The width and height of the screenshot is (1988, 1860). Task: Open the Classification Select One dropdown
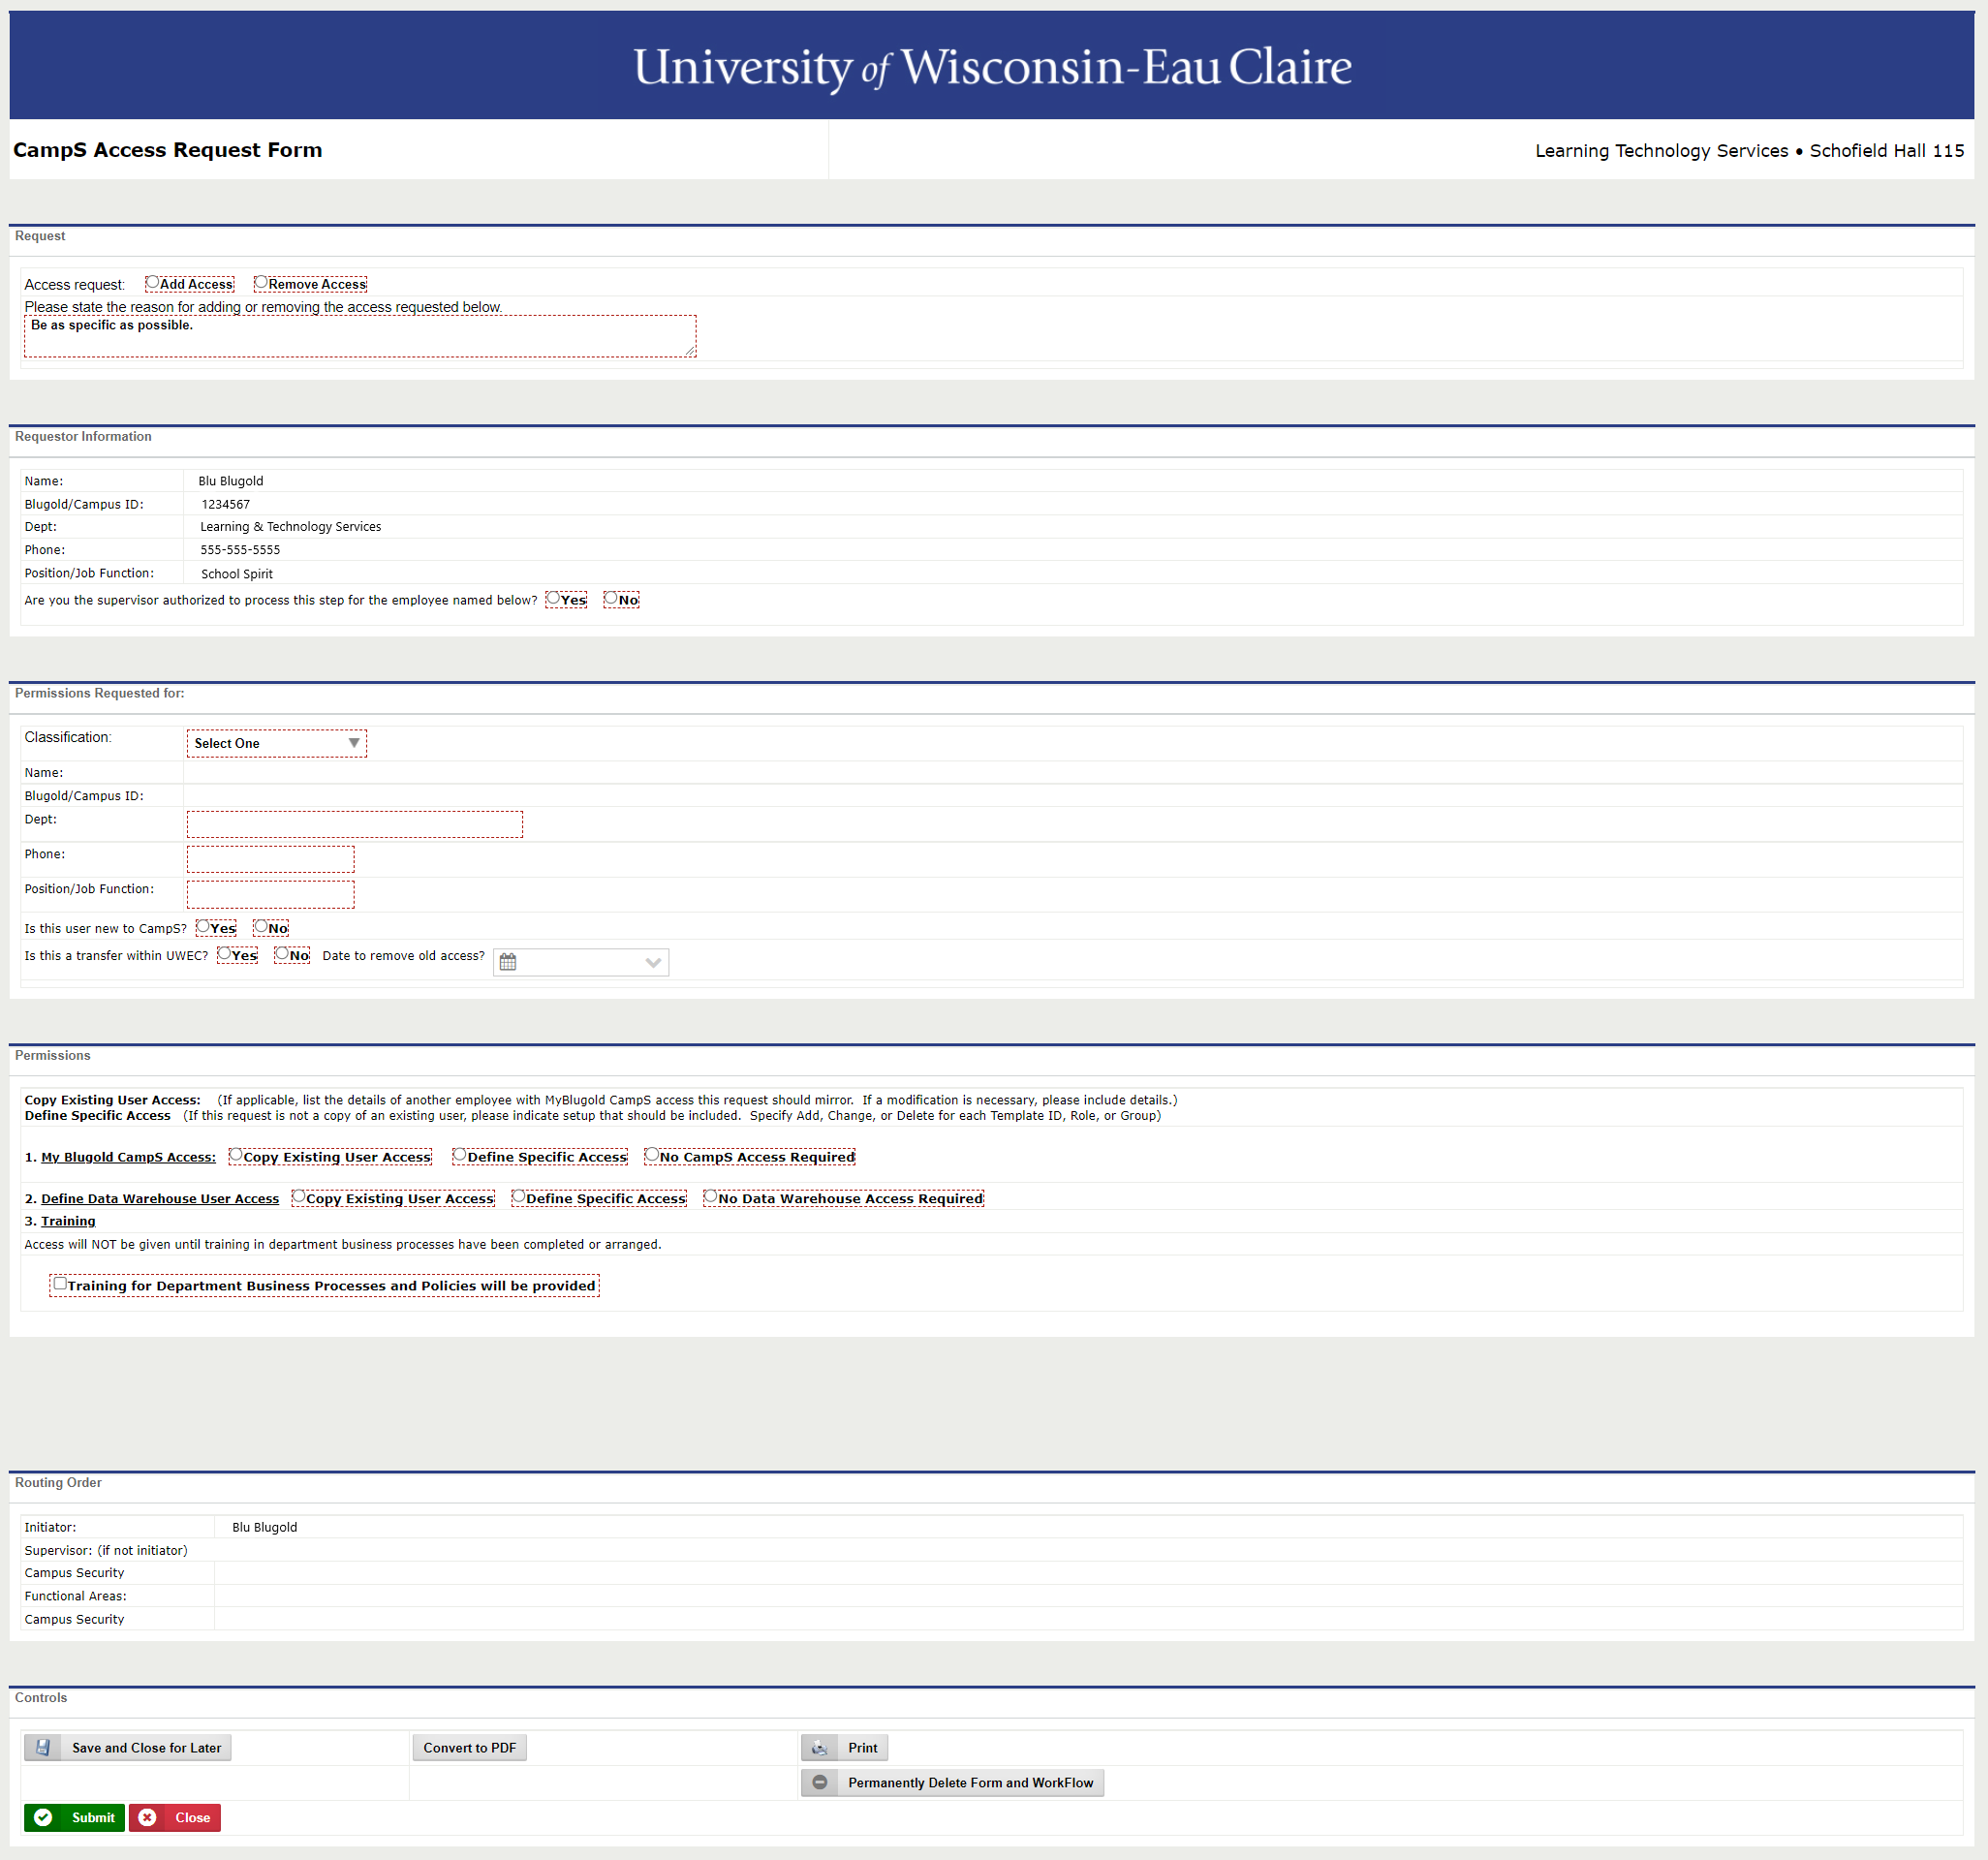[276, 743]
